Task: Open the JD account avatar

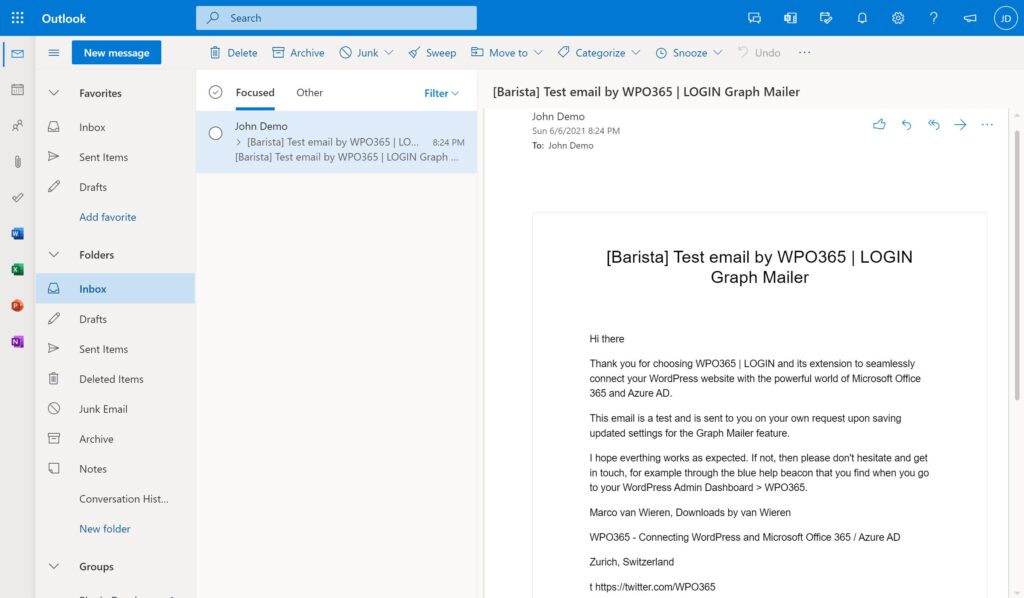Action: tap(1006, 18)
